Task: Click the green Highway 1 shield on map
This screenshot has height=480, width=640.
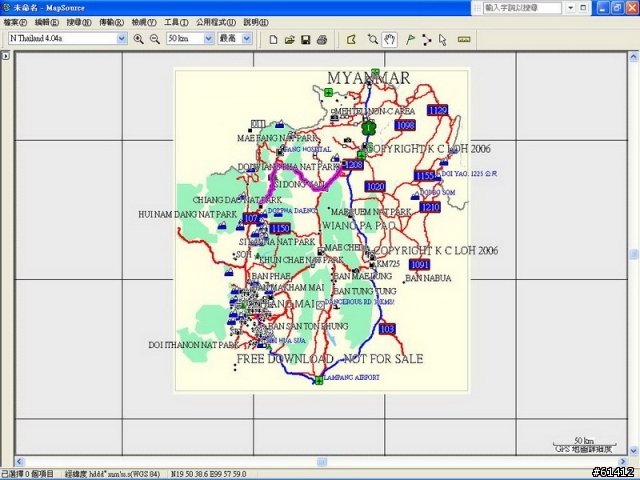Action: (369, 128)
